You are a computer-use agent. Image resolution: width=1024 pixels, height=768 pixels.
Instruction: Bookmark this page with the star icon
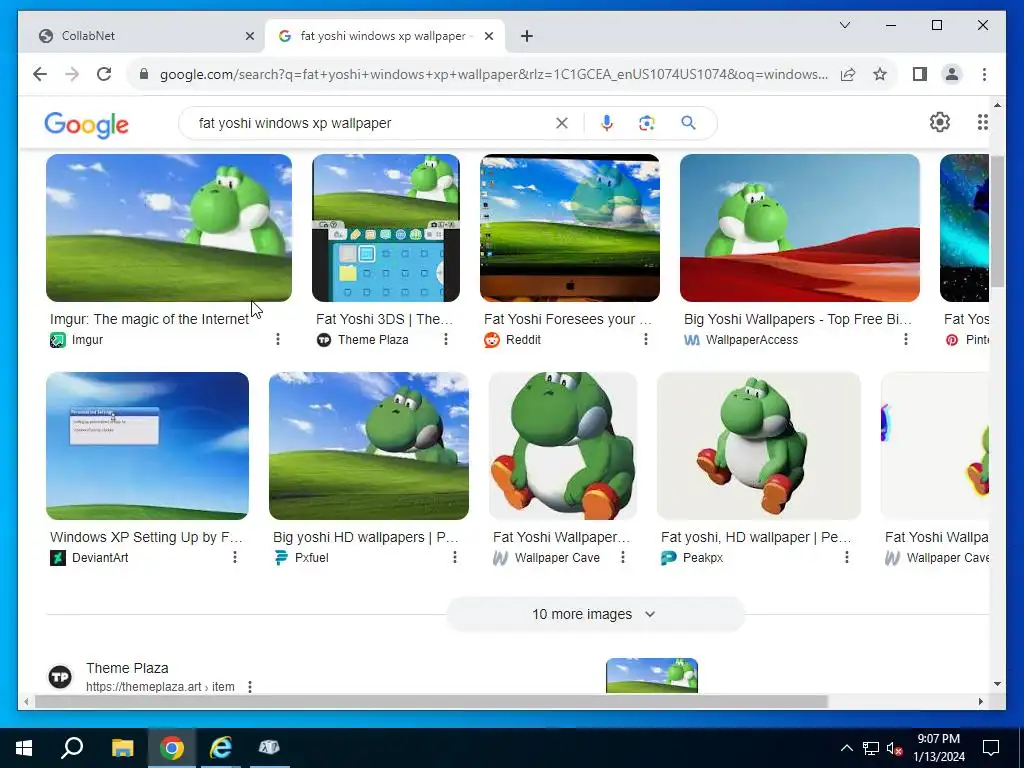tap(880, 74)
